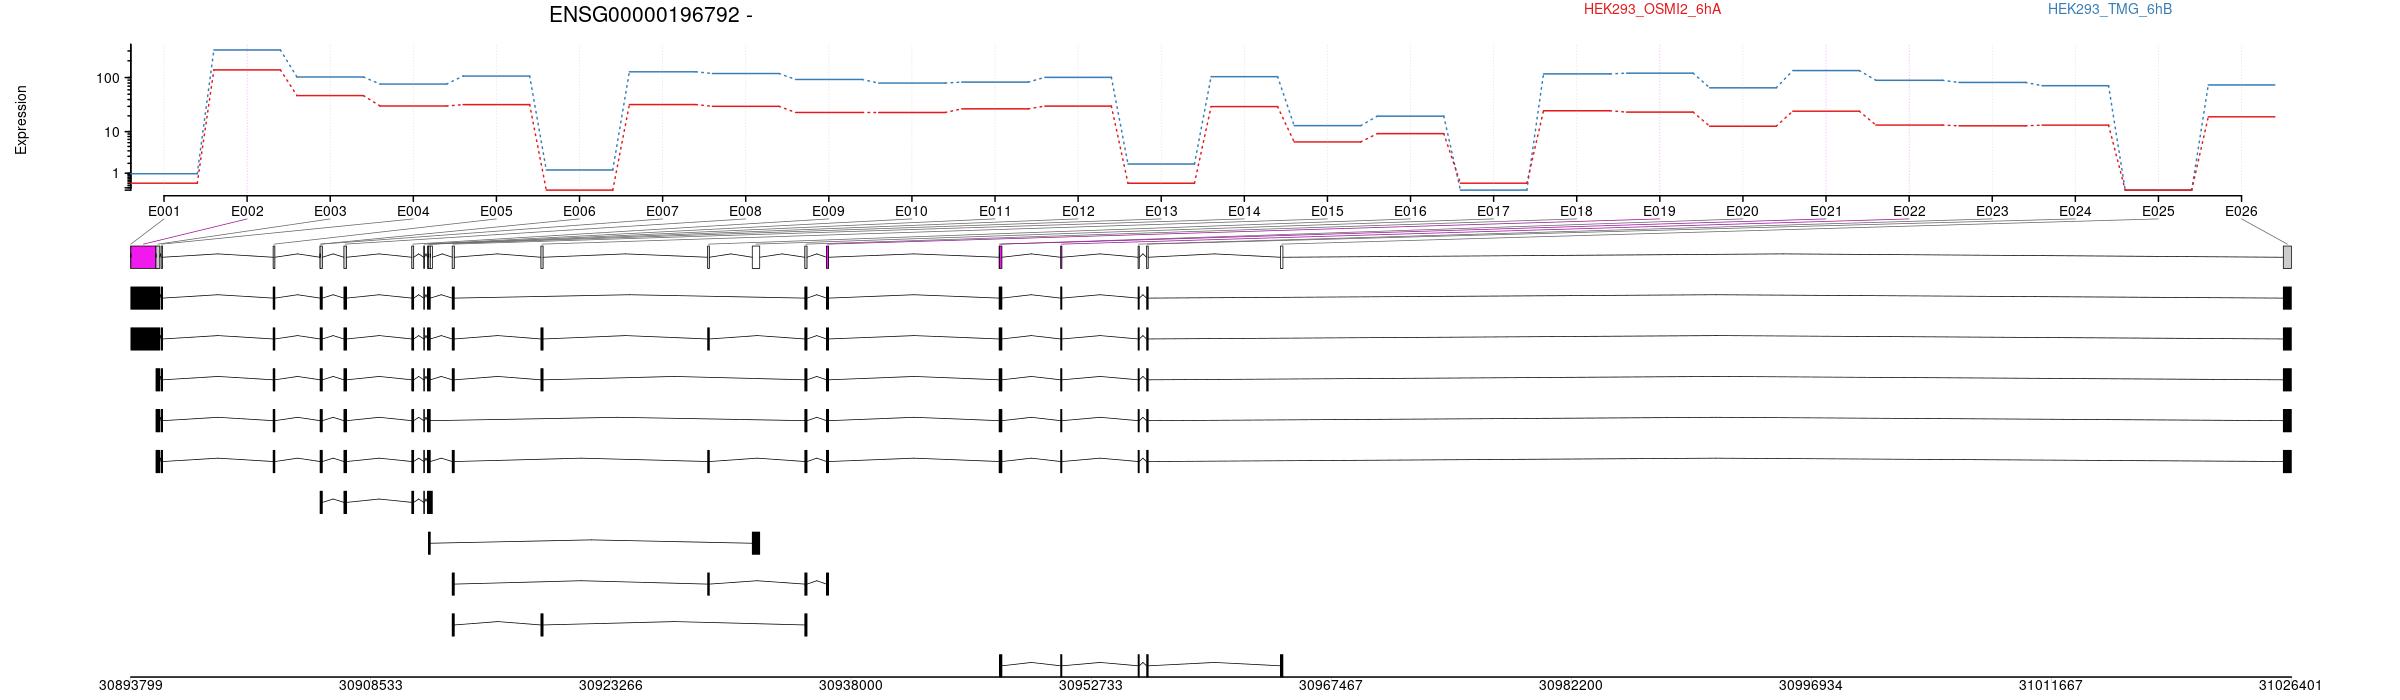
Task: Select the HEK293_OSMI2_6hA legend label
Action: (1653, 9)
